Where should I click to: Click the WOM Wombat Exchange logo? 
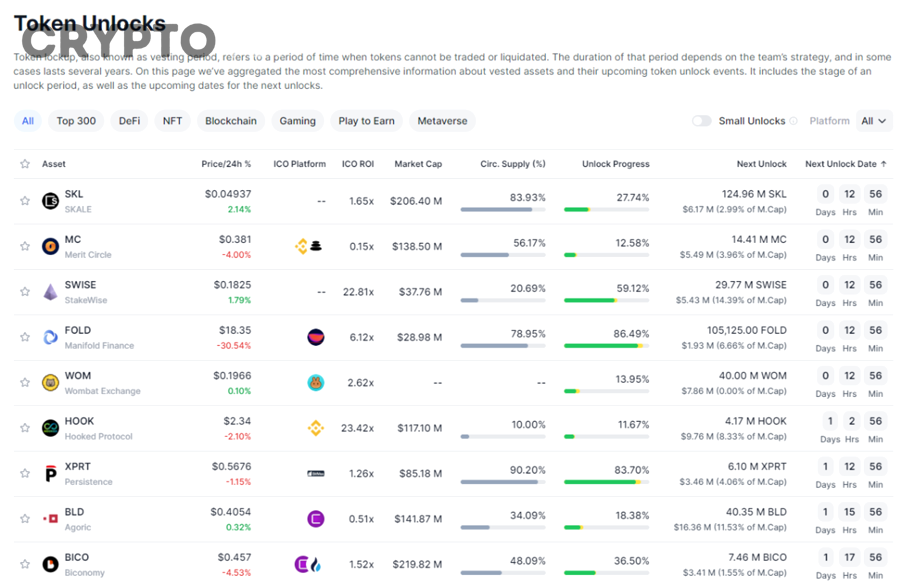click(51, 382)
